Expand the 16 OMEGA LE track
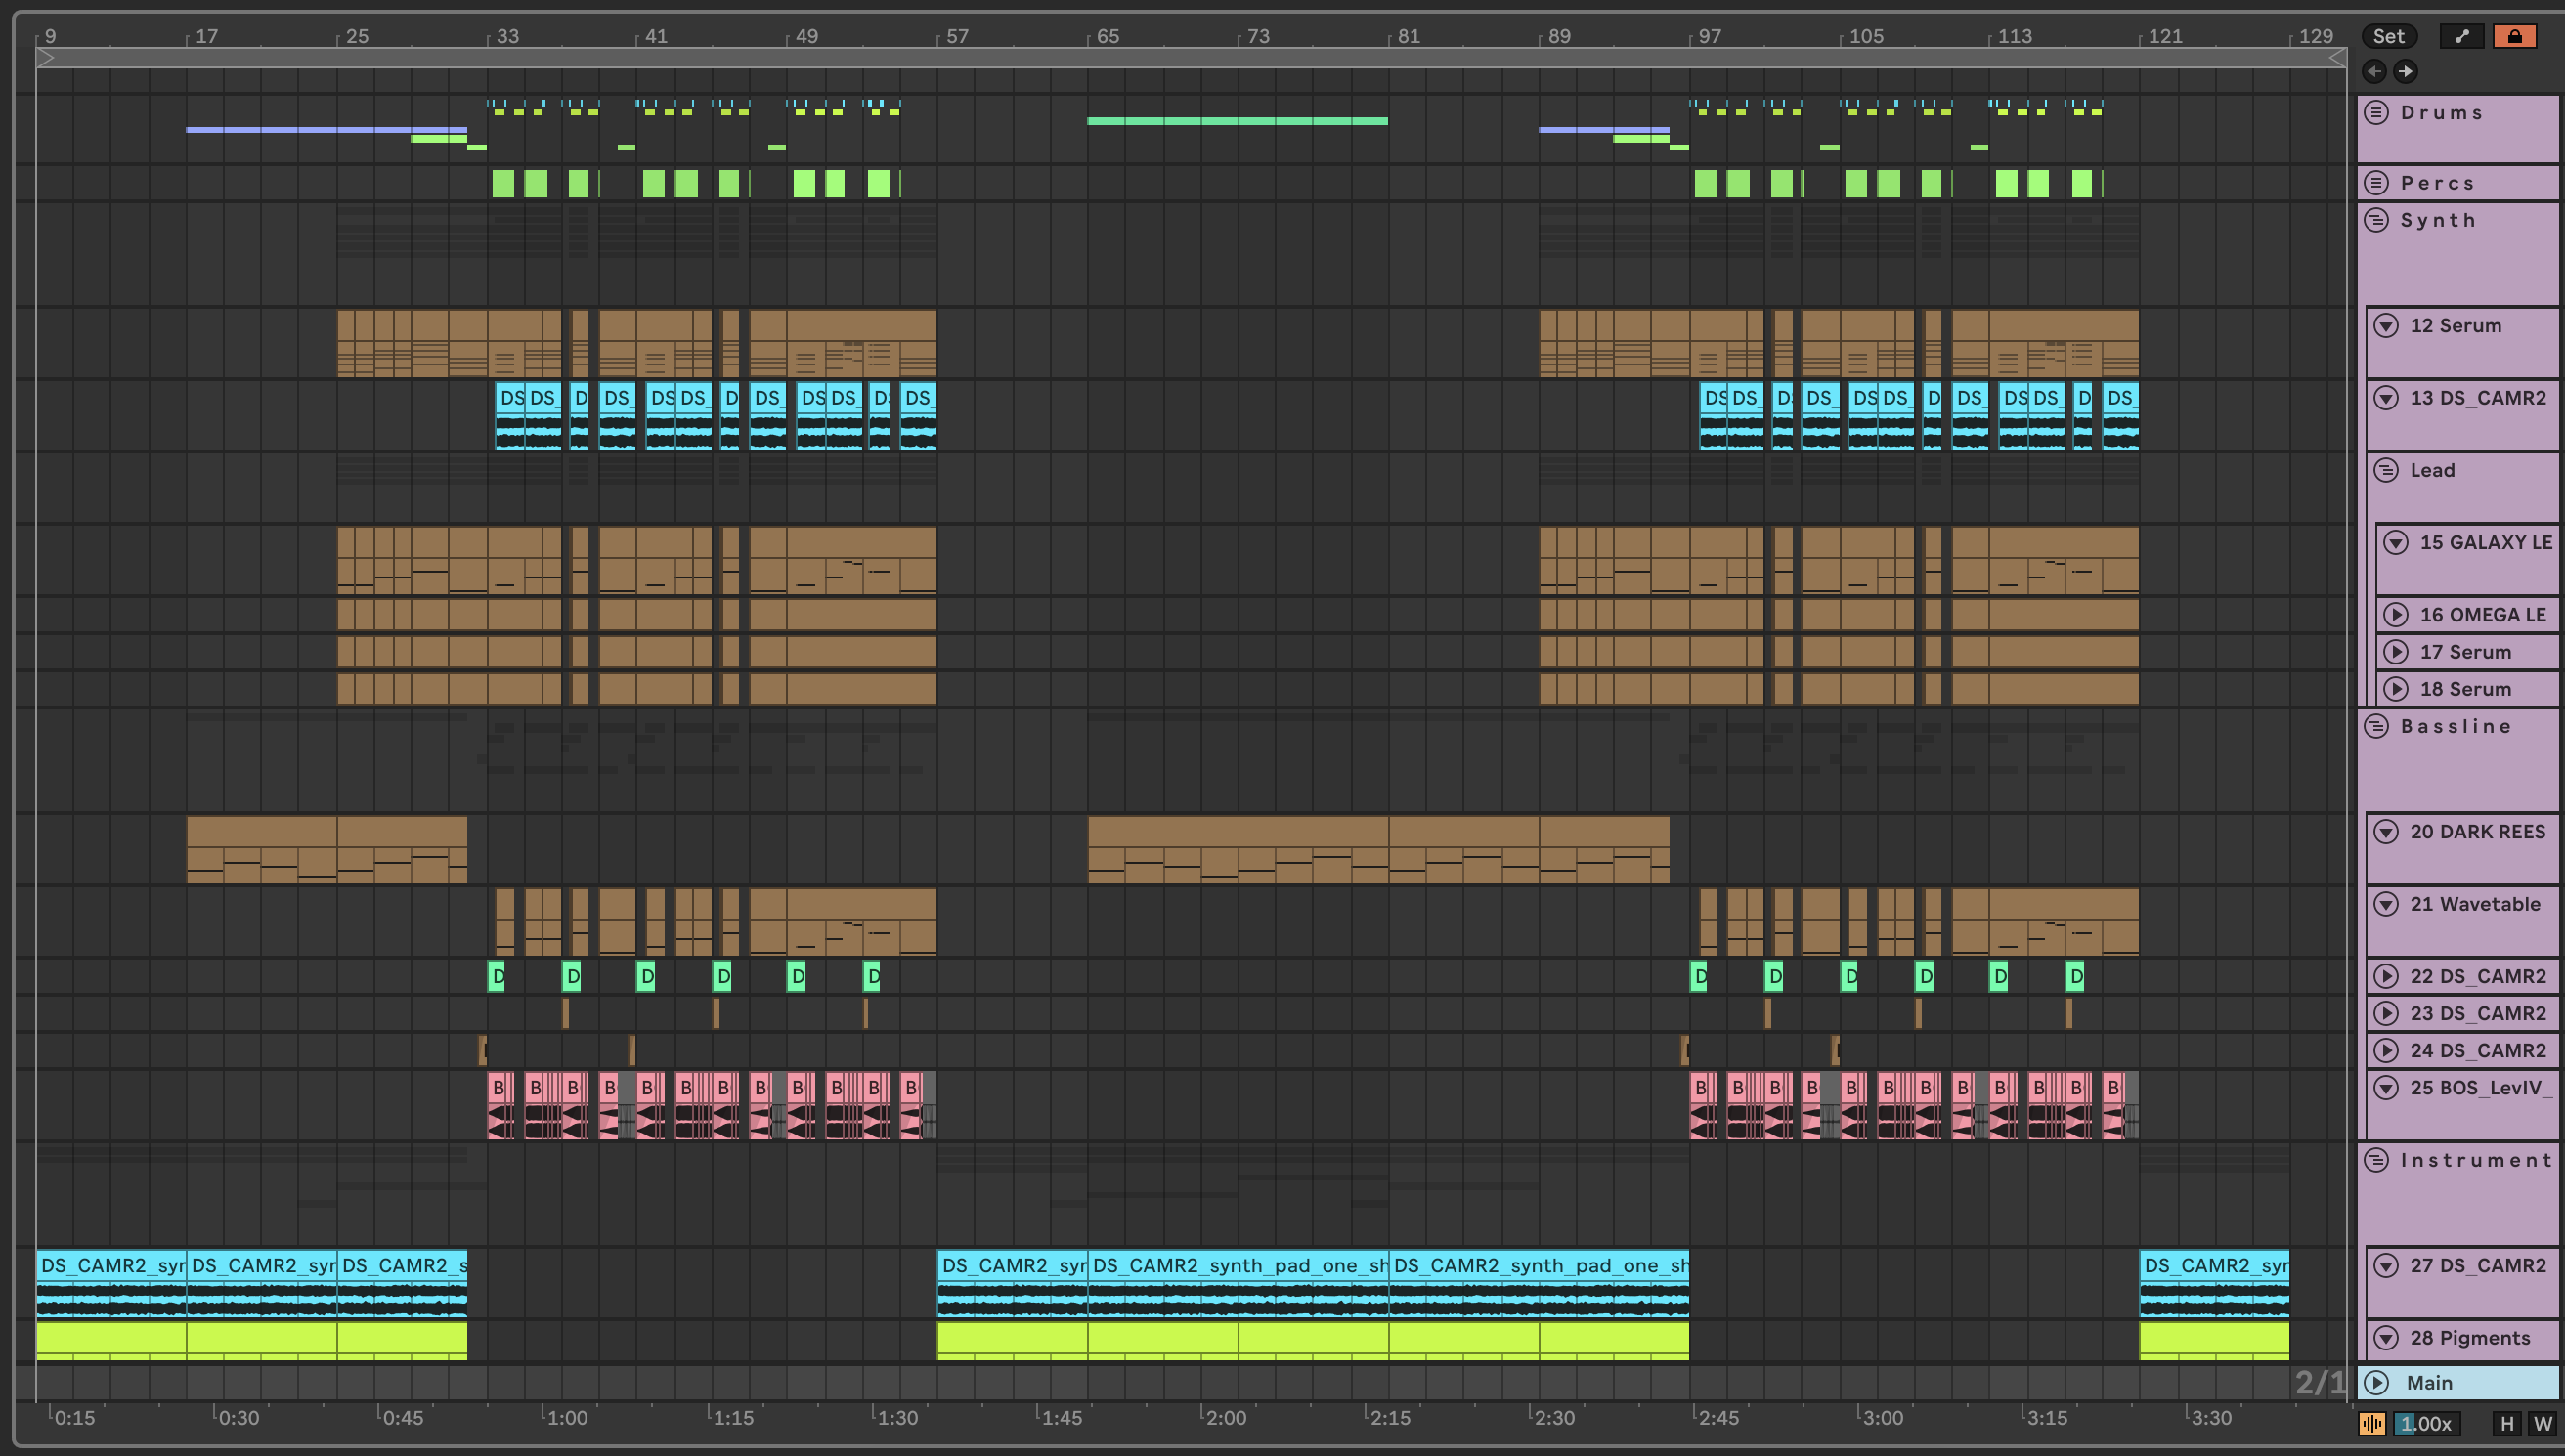 [x=2395, y=614]
